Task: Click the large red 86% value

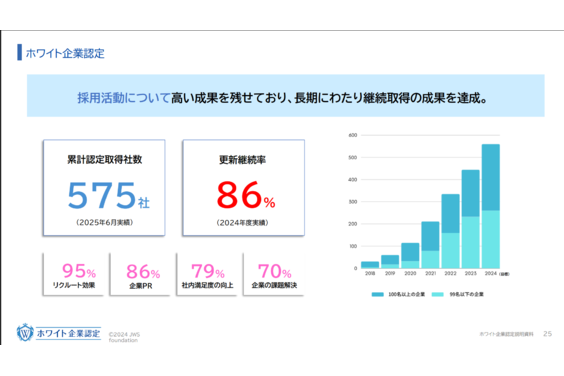Action: 246,195
